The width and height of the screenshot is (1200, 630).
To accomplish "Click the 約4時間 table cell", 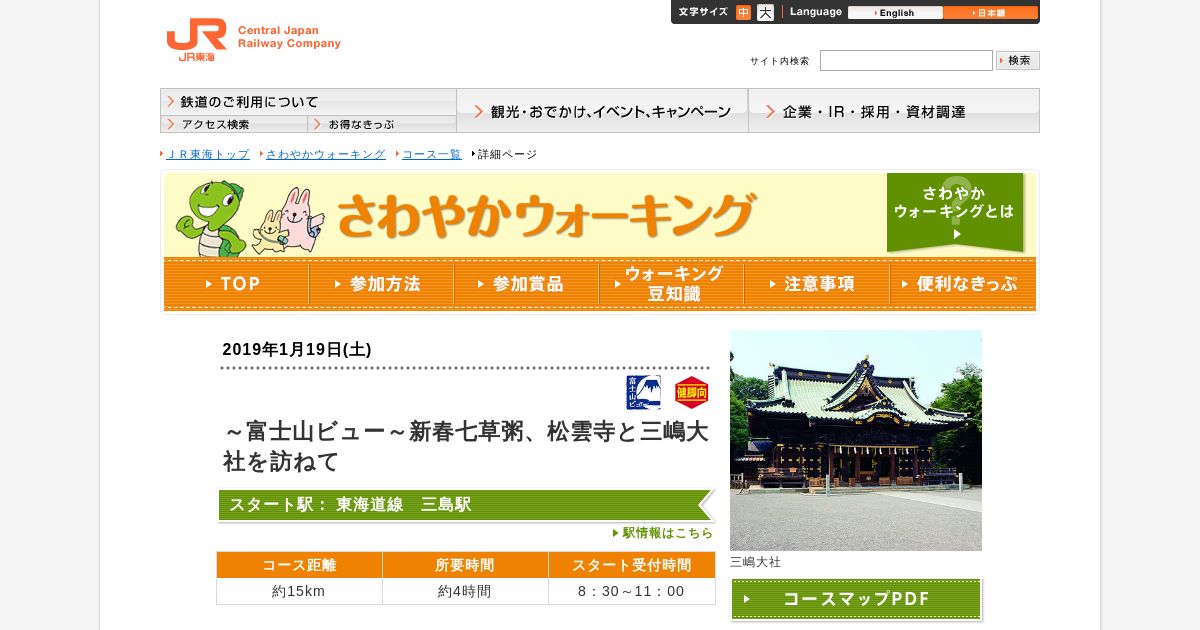I will tap(465, 591).
